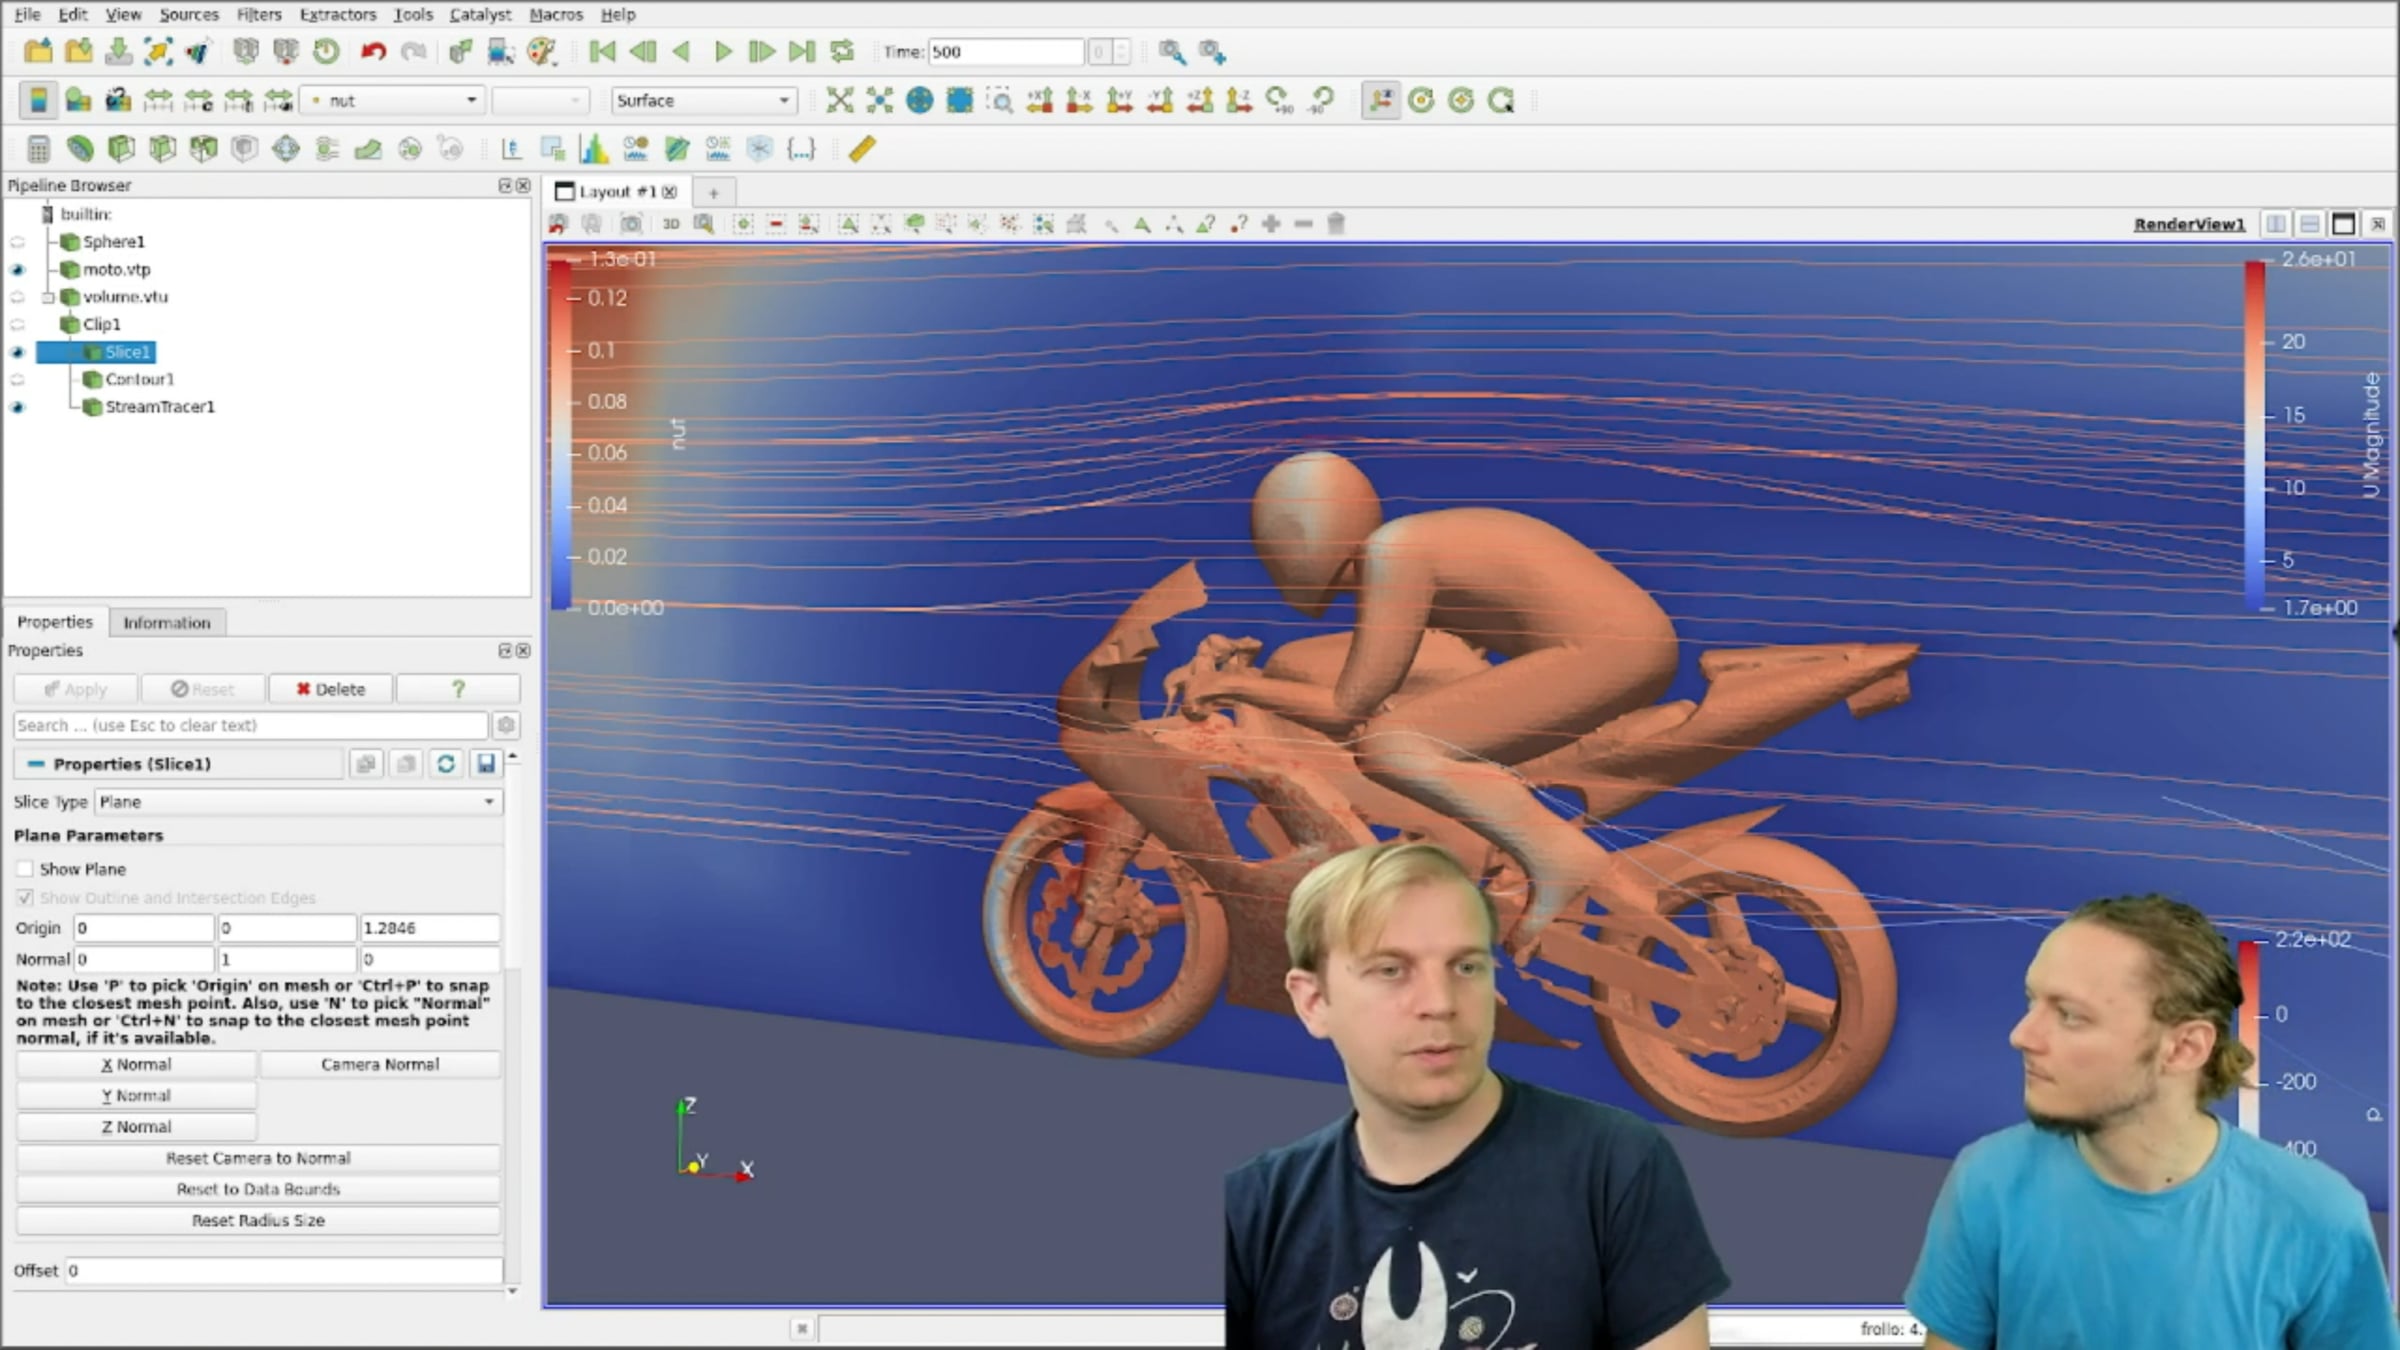This screenshot has height=1350, width=2400.
Task: Apply the Extract Subset filter icon
Action: (x=244, y=149)
